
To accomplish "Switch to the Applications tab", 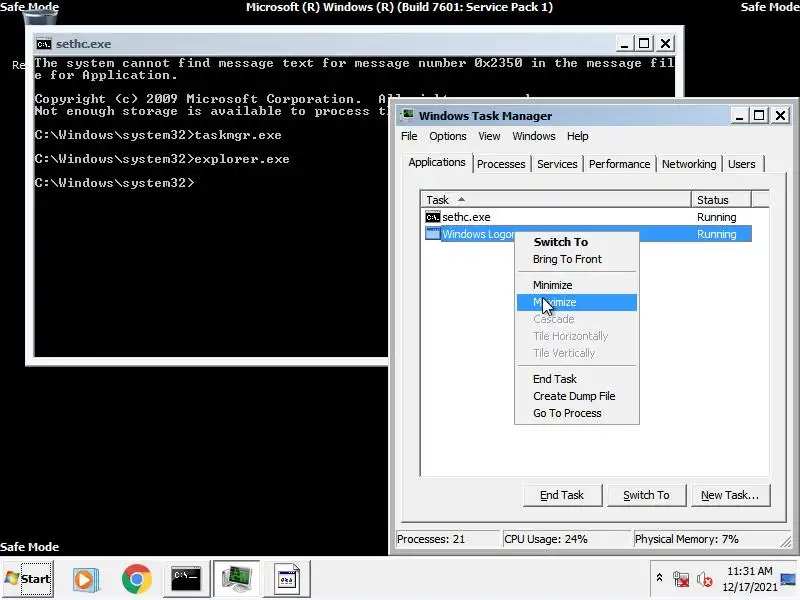I will click(437, 162).
